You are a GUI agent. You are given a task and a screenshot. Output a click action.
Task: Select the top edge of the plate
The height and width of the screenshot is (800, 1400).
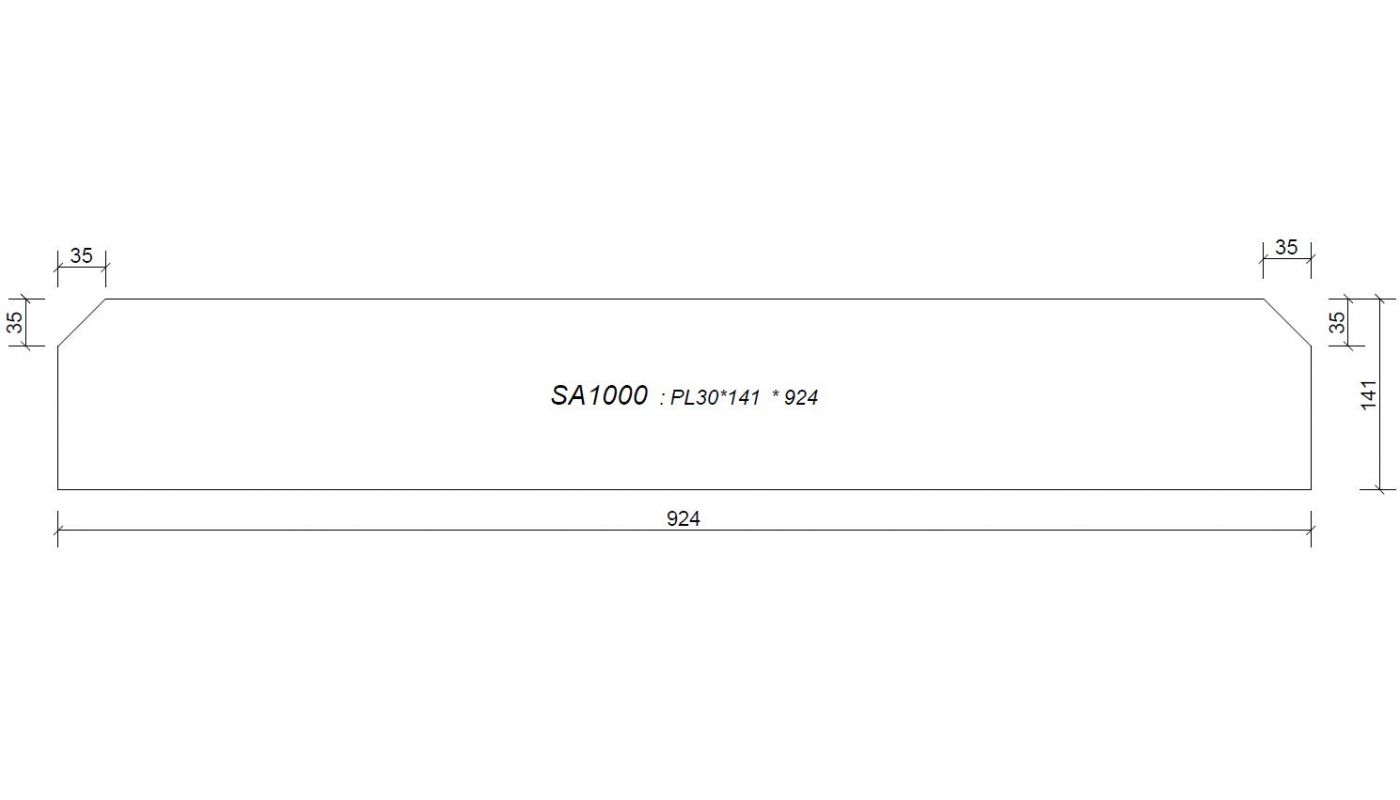[684, 299]
